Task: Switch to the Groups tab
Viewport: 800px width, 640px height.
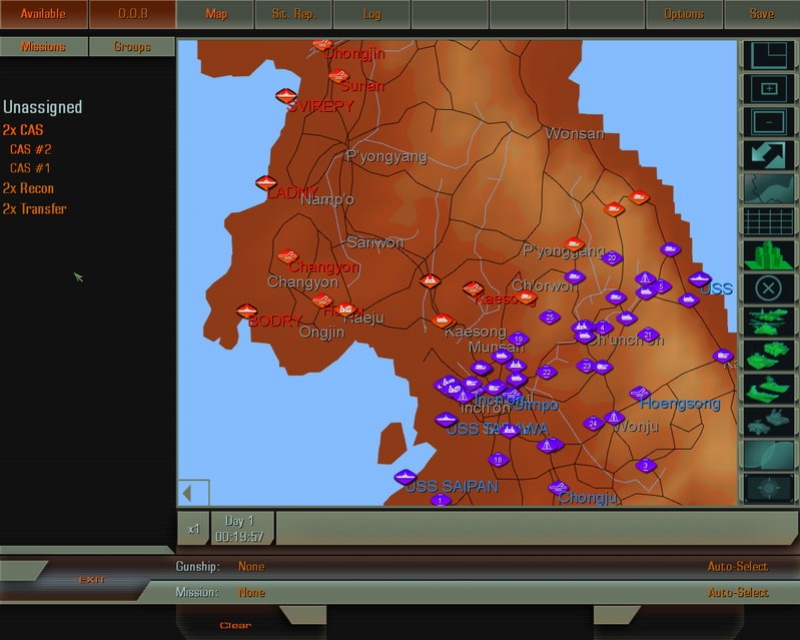Action: [x=132, y=46]
